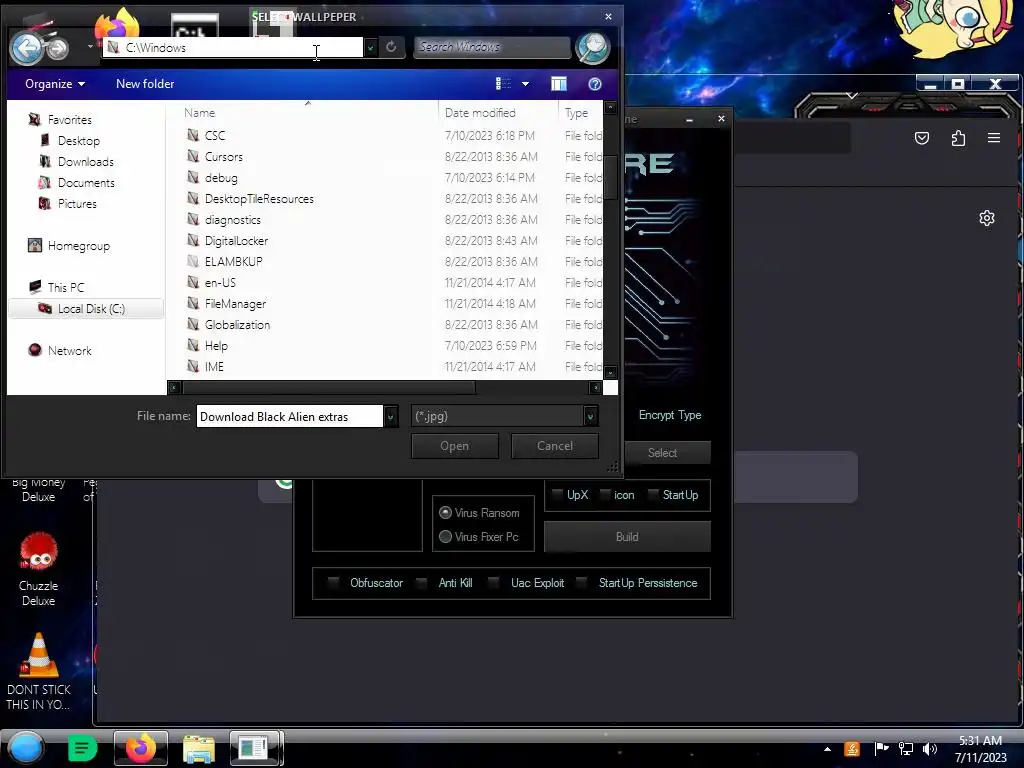
Task: Sort by the Name column header
Action: coord(199,112)
